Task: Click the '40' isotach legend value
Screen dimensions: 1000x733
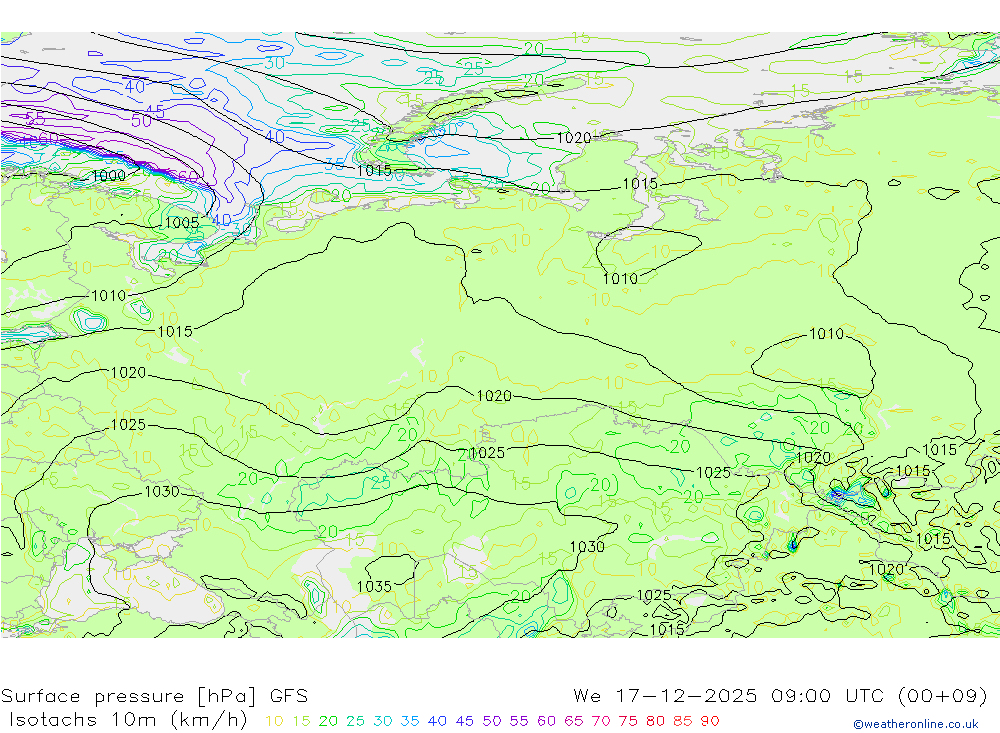Action: coord(438,721)
